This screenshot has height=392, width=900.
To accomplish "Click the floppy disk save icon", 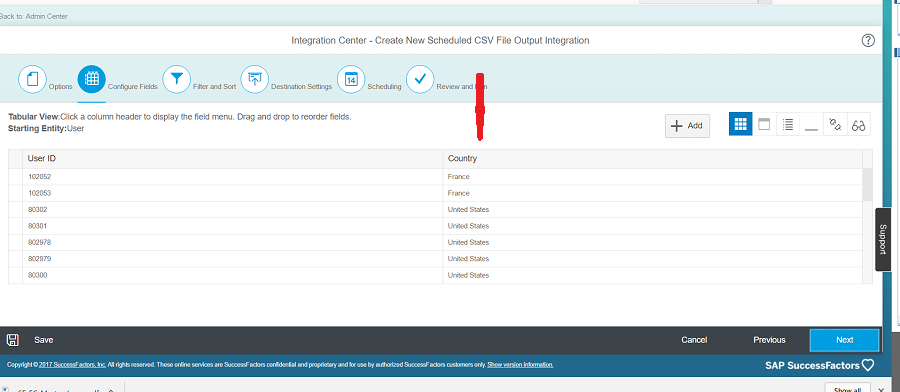I will coord(13,340).
